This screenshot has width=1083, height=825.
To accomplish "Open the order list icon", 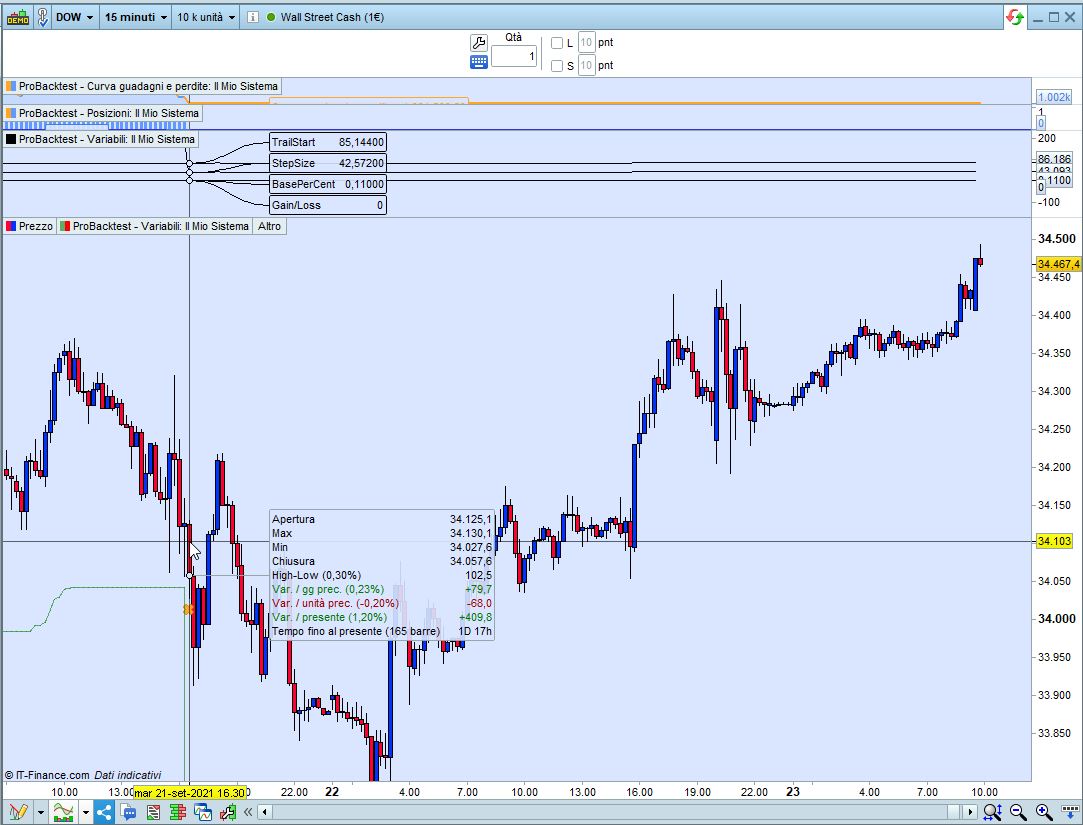I will [x=153, y=812].
